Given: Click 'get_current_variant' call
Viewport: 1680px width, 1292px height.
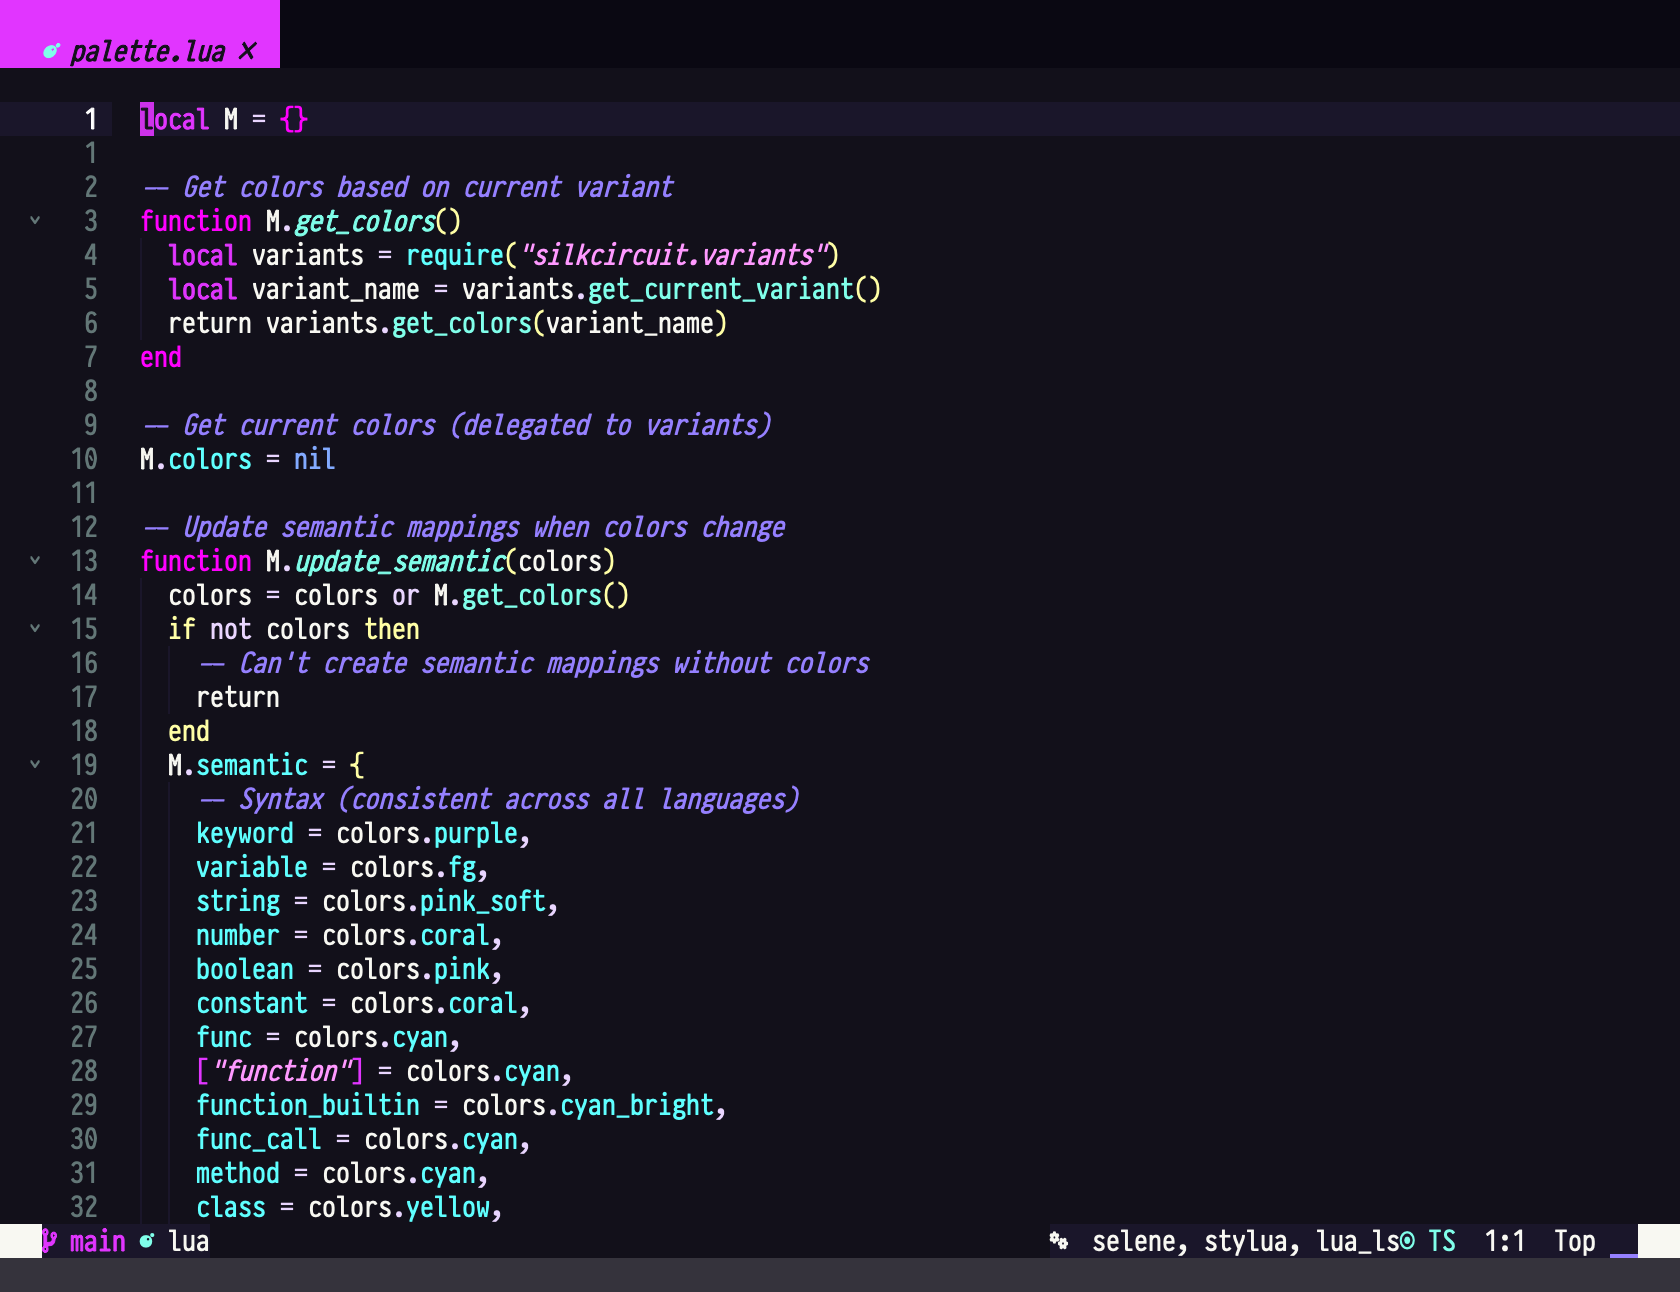Looking at the screenshot, I should [721, 289].
